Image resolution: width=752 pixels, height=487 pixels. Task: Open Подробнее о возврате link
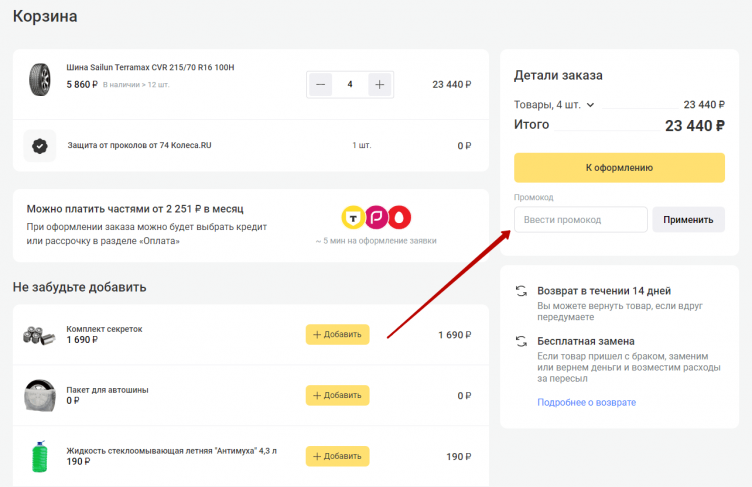[587, 402]
